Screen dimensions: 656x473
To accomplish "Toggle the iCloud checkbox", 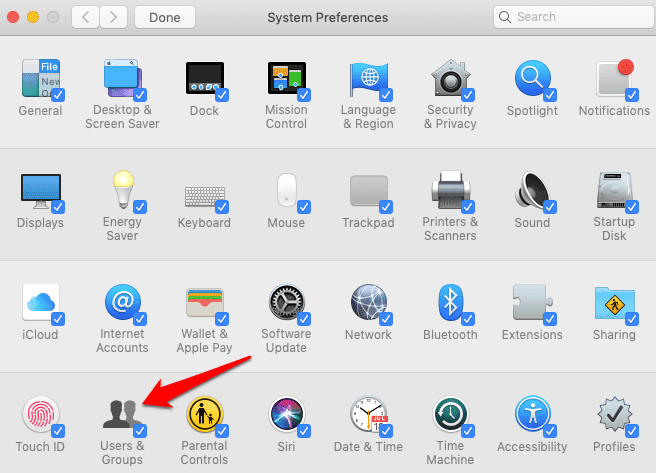I will click(58, 319).
